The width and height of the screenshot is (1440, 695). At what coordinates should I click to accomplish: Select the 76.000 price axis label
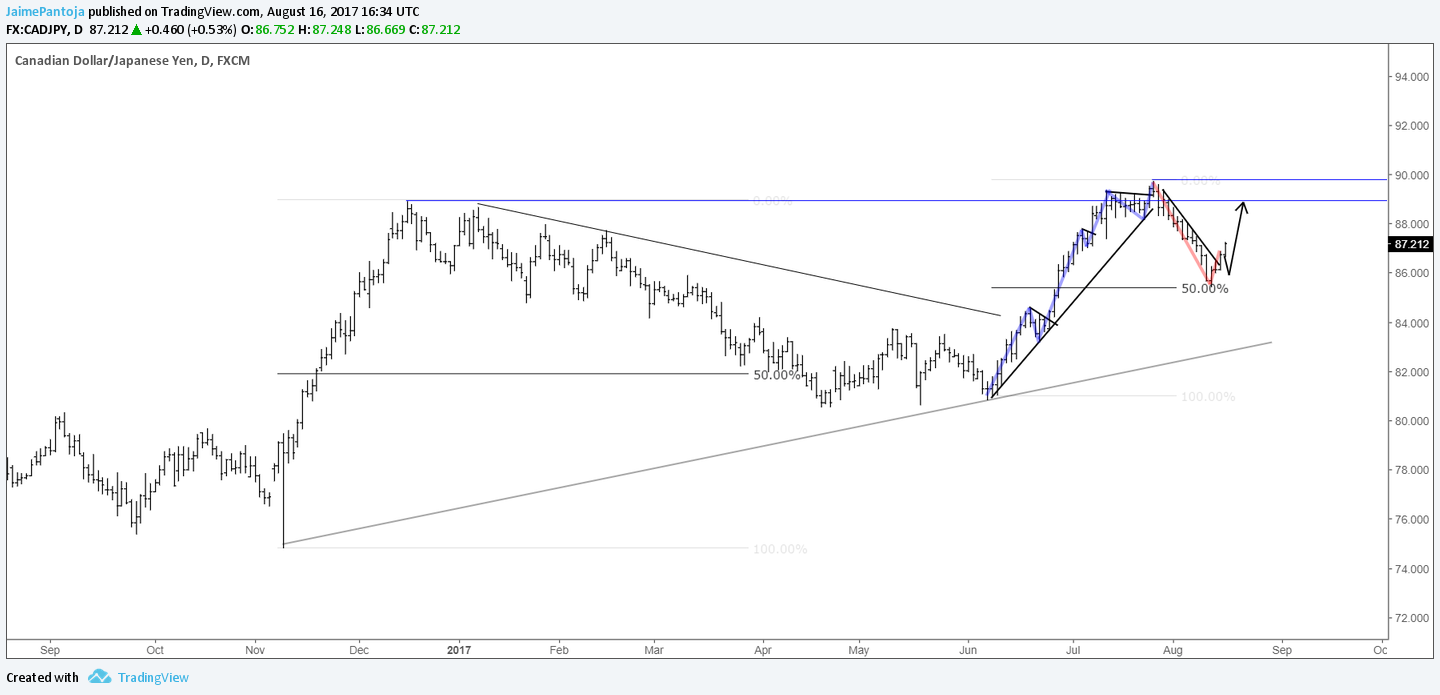[1412, 520]
